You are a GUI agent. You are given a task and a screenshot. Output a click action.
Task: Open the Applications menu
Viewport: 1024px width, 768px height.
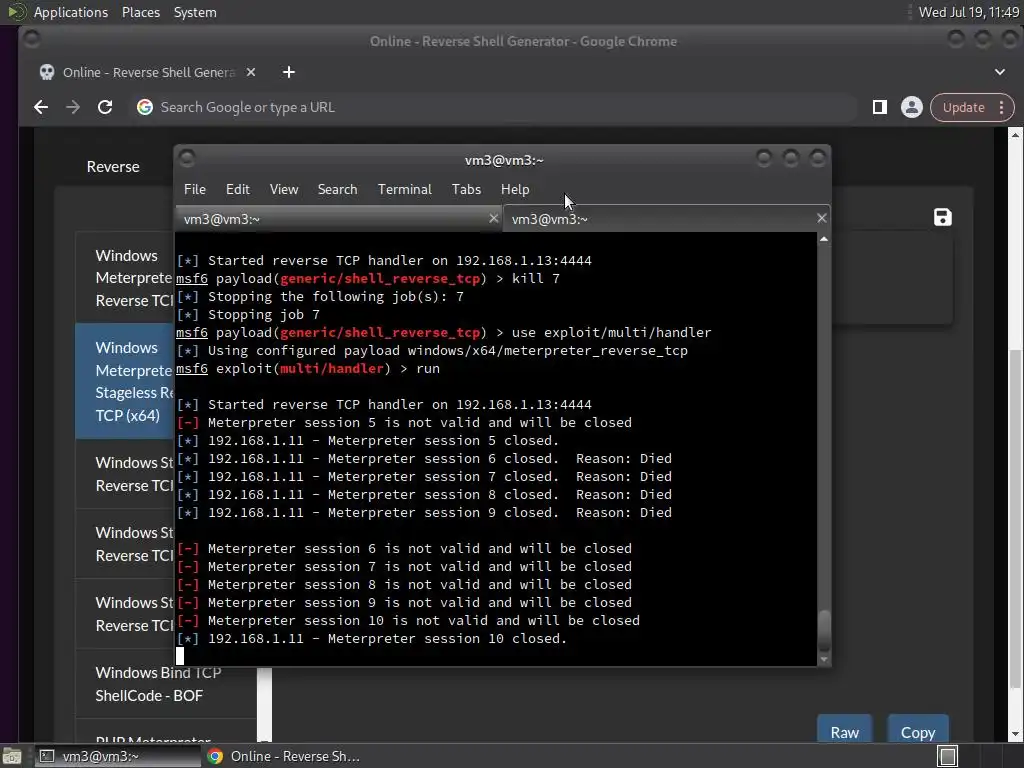click(71, 12)
